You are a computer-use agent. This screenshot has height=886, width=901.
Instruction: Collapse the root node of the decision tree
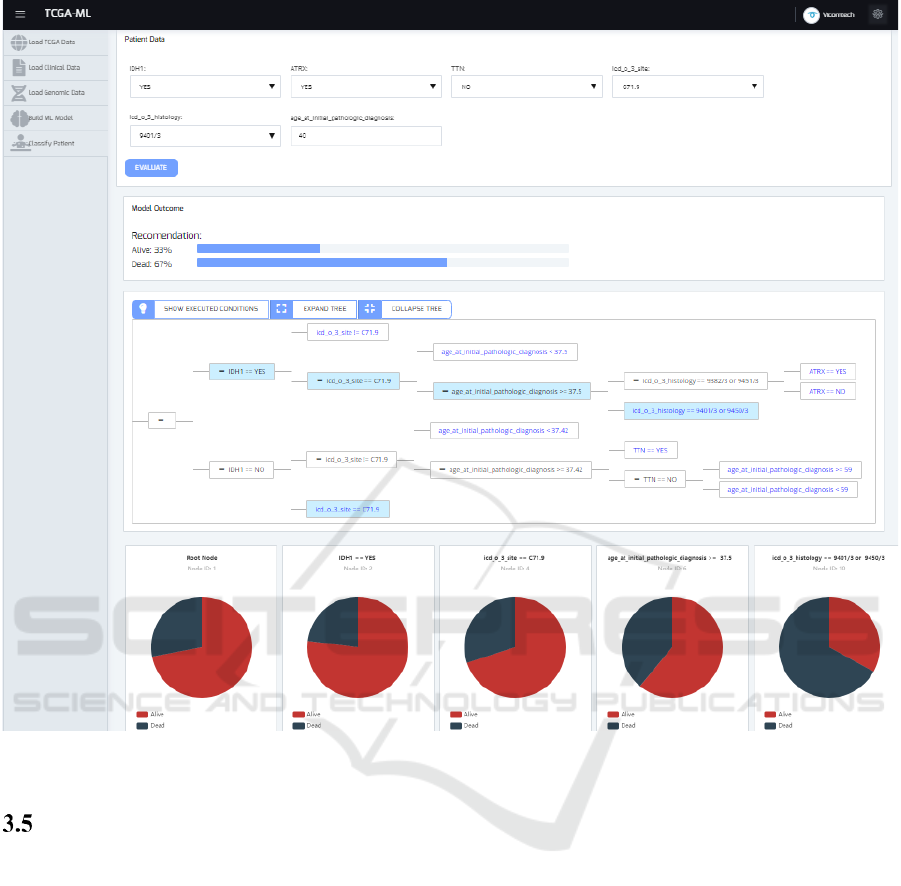159,422
